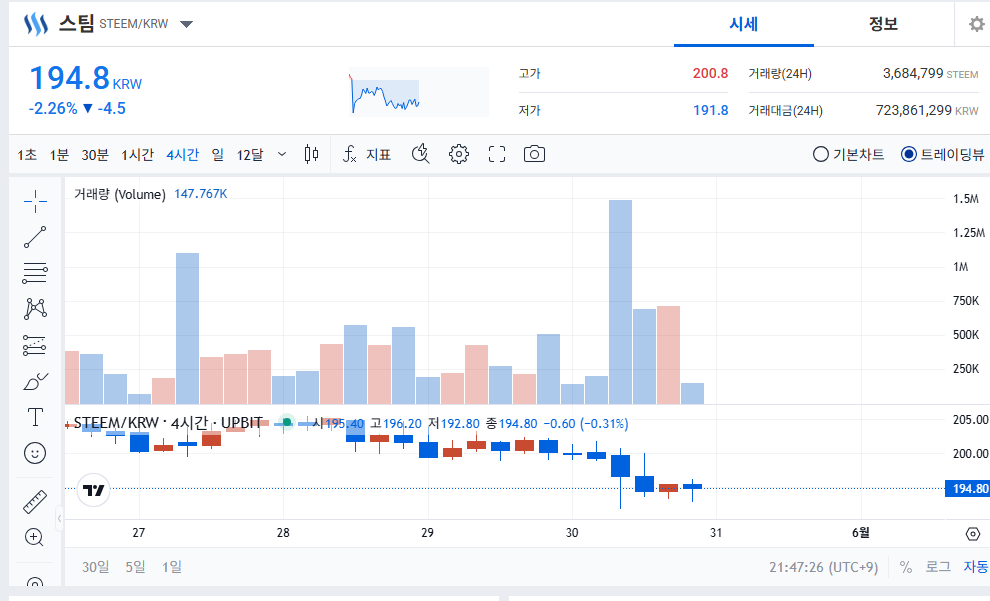The height and width of the screenshot is (601, 990).
Task: Click the Steem coin logo
Action: click(35, 24)
